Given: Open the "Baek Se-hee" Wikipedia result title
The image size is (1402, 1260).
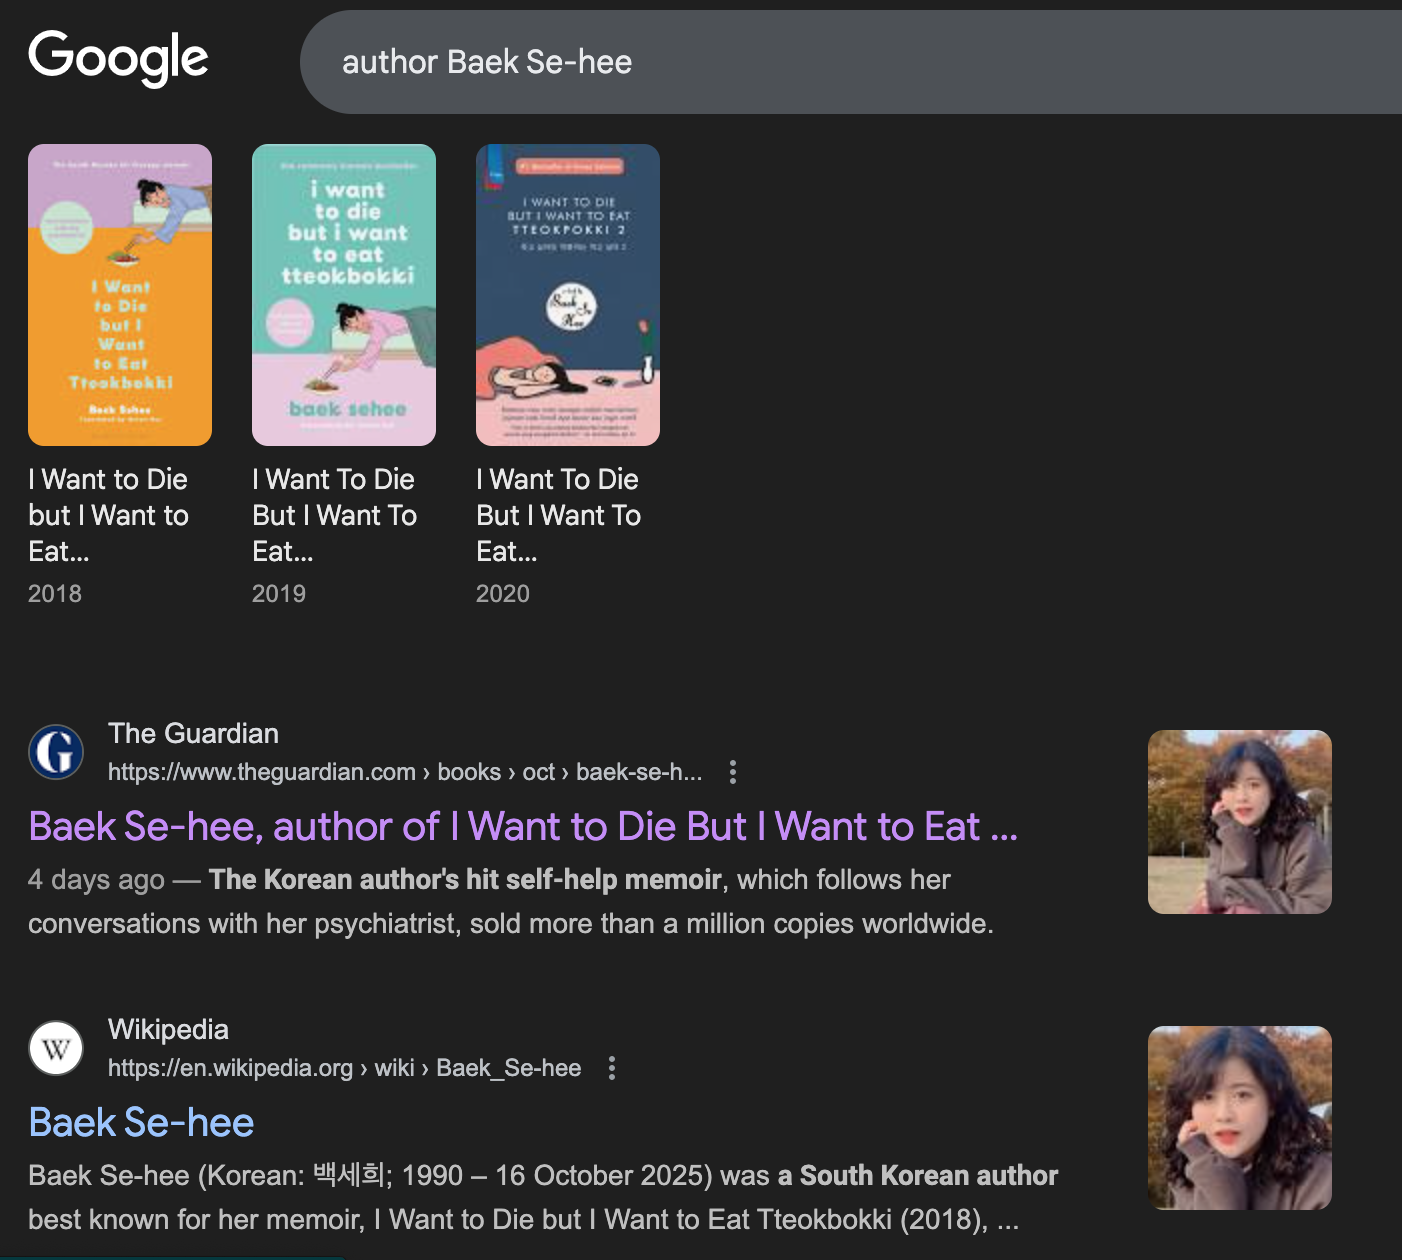Looking at the screenshot, I should click(141, 1123).
